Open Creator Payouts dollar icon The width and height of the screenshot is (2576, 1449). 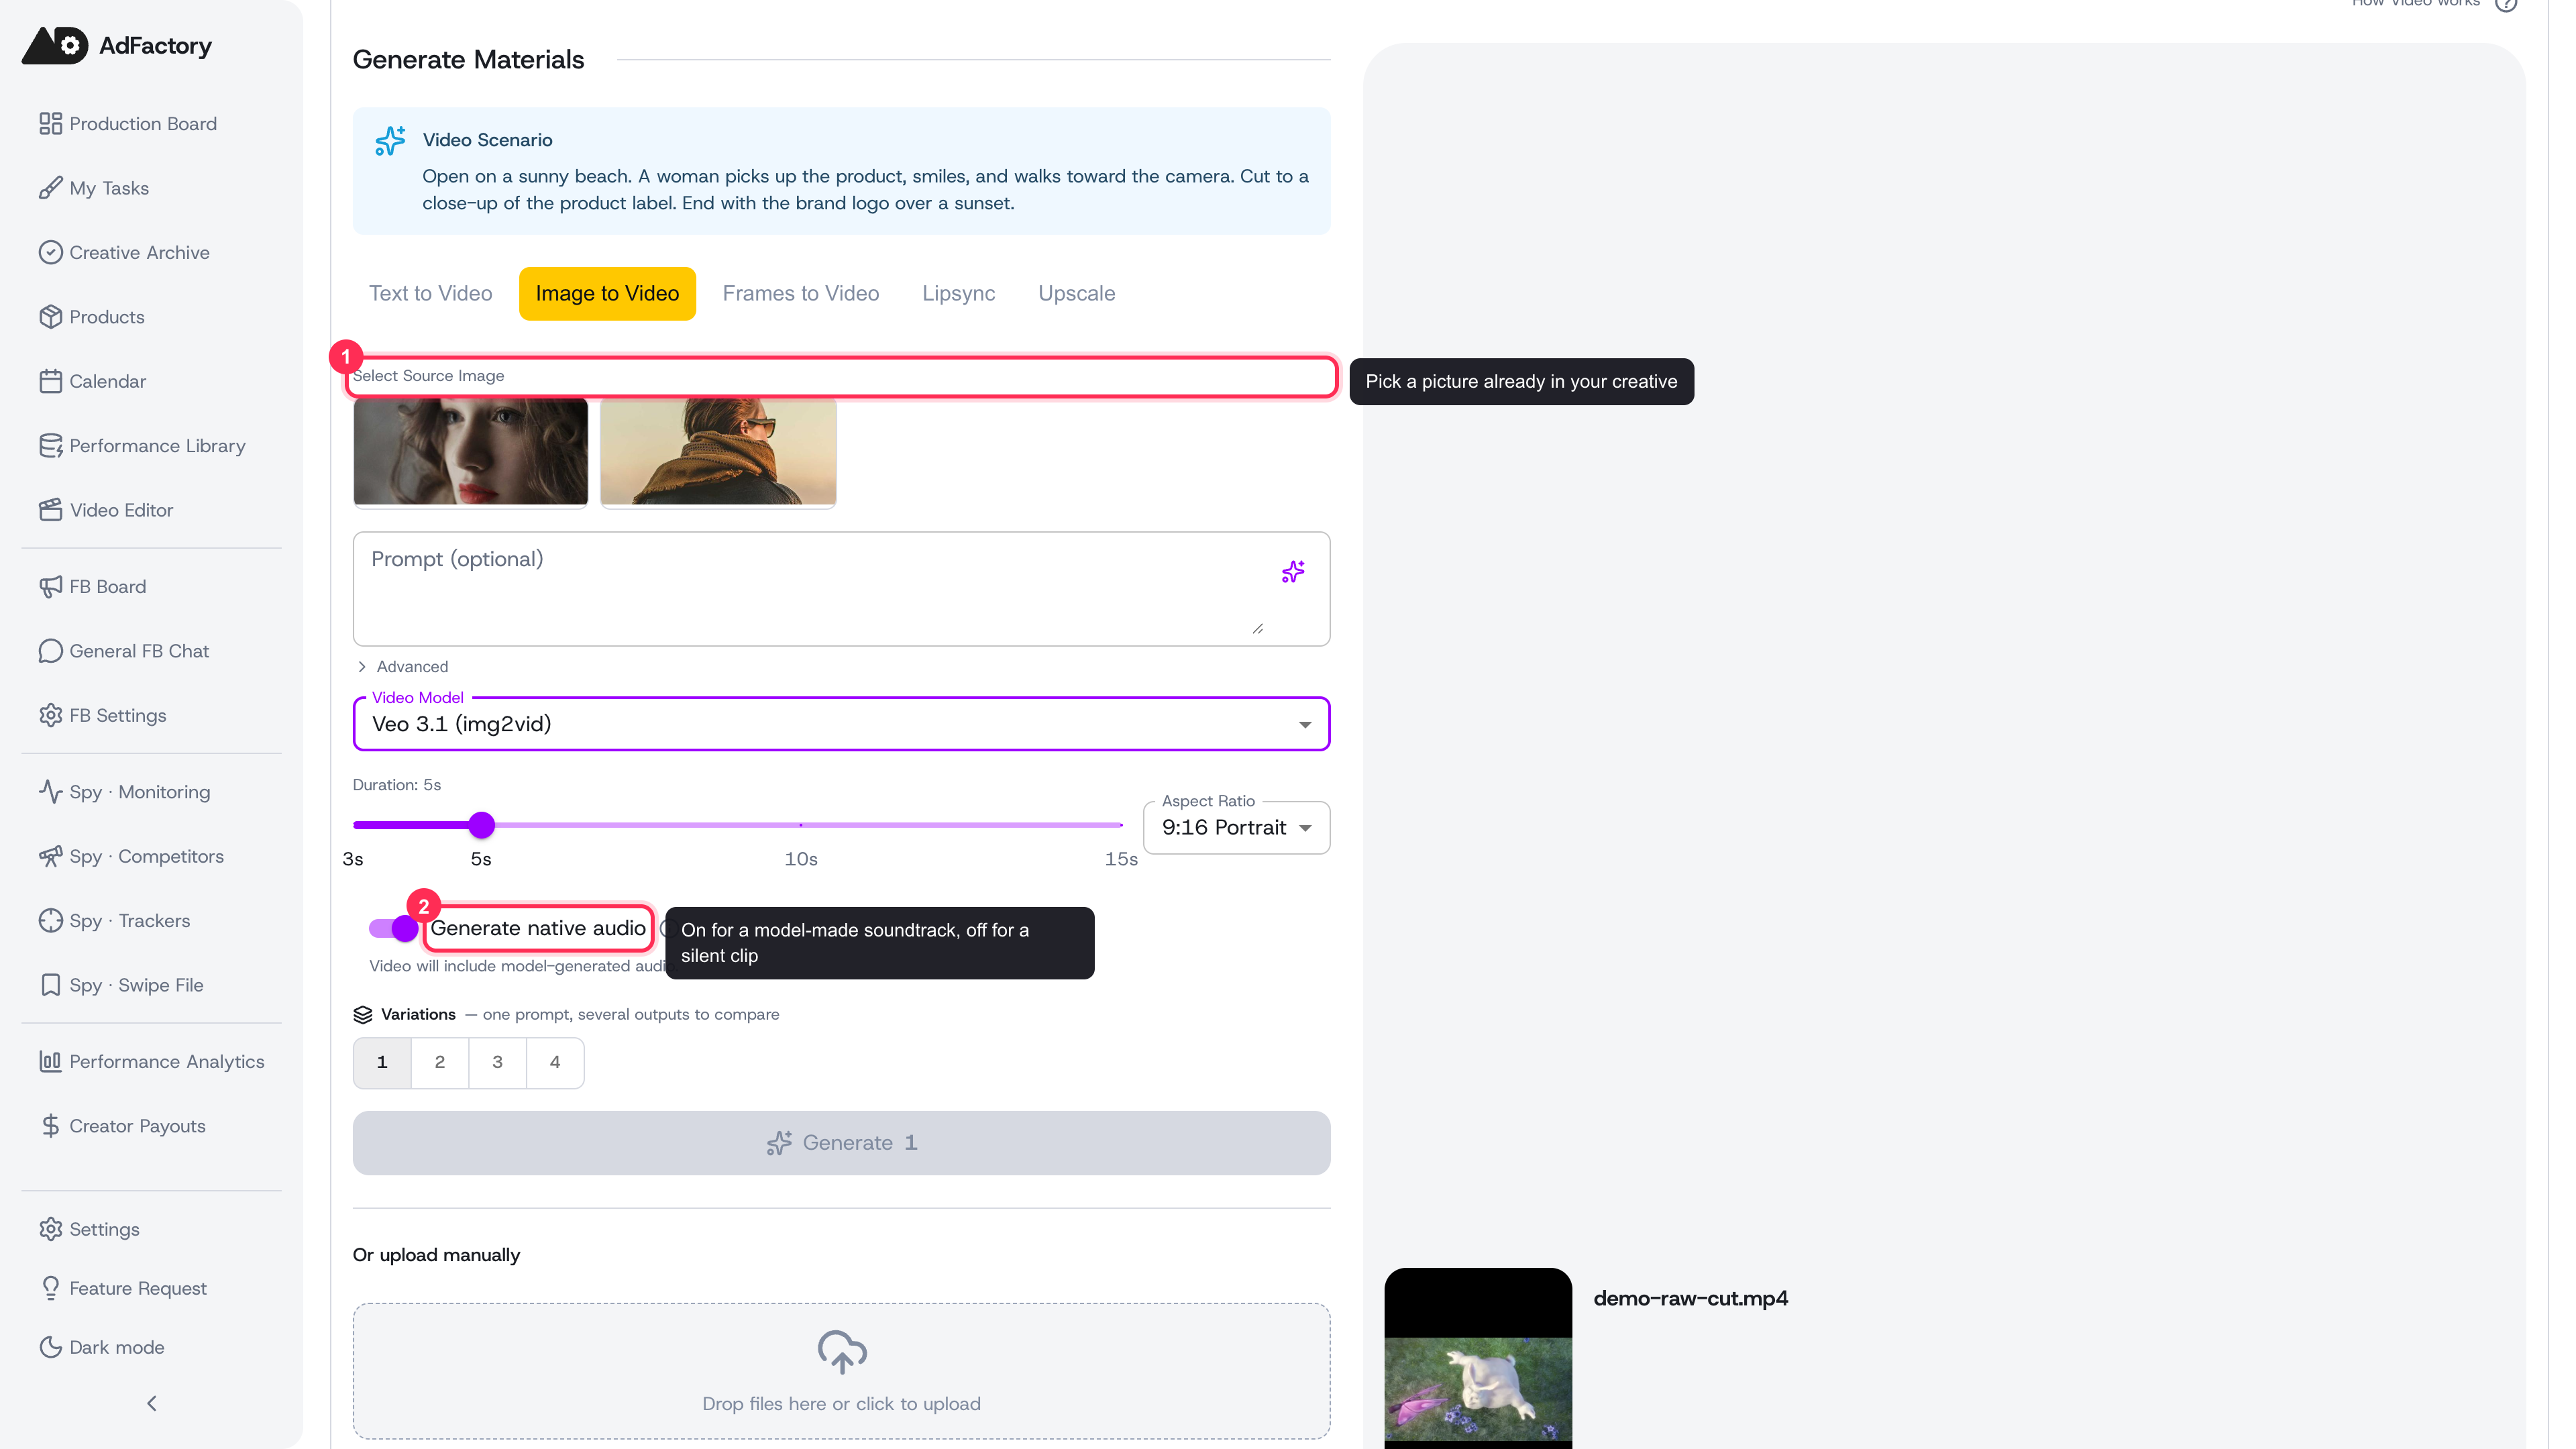[50, 1126]
